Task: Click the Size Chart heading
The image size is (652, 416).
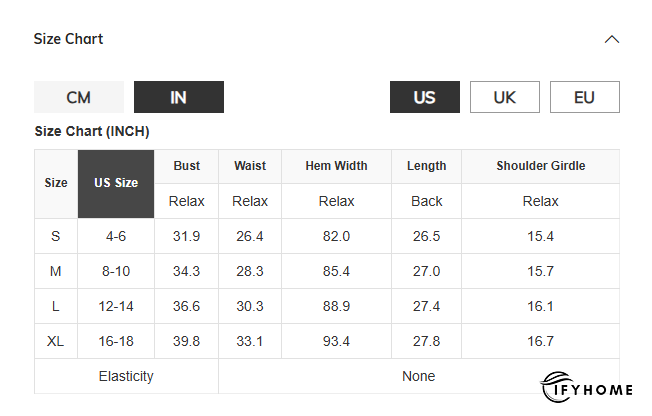Action: [x=69, y=39]
